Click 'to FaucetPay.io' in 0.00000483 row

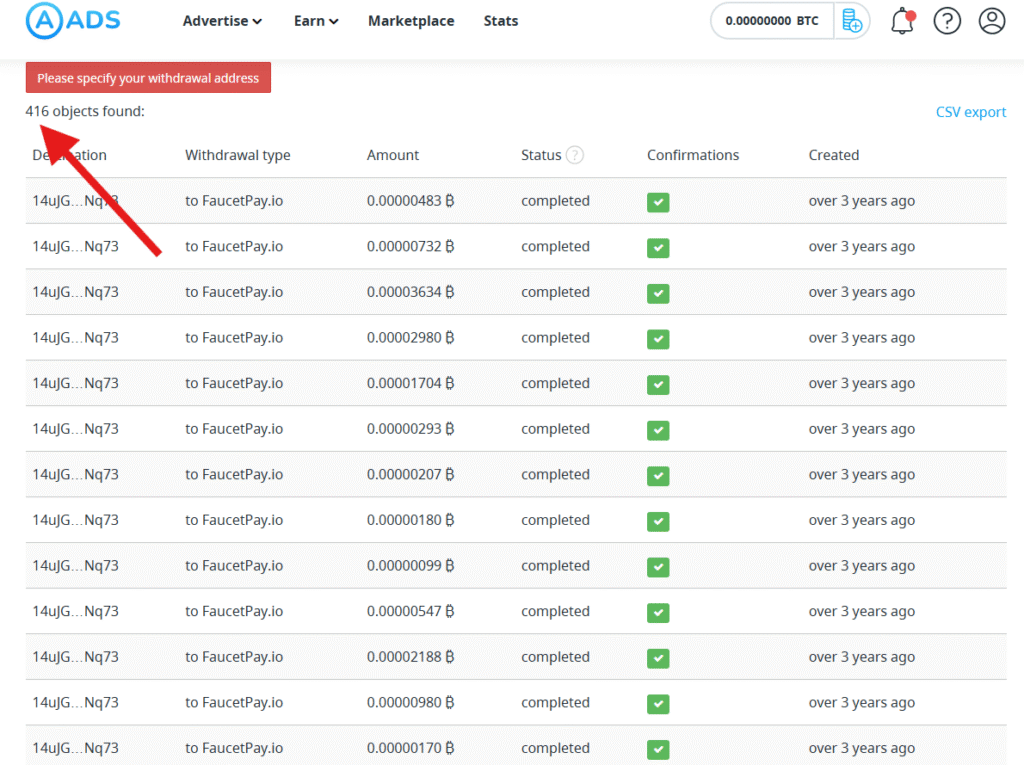(234, 201)
